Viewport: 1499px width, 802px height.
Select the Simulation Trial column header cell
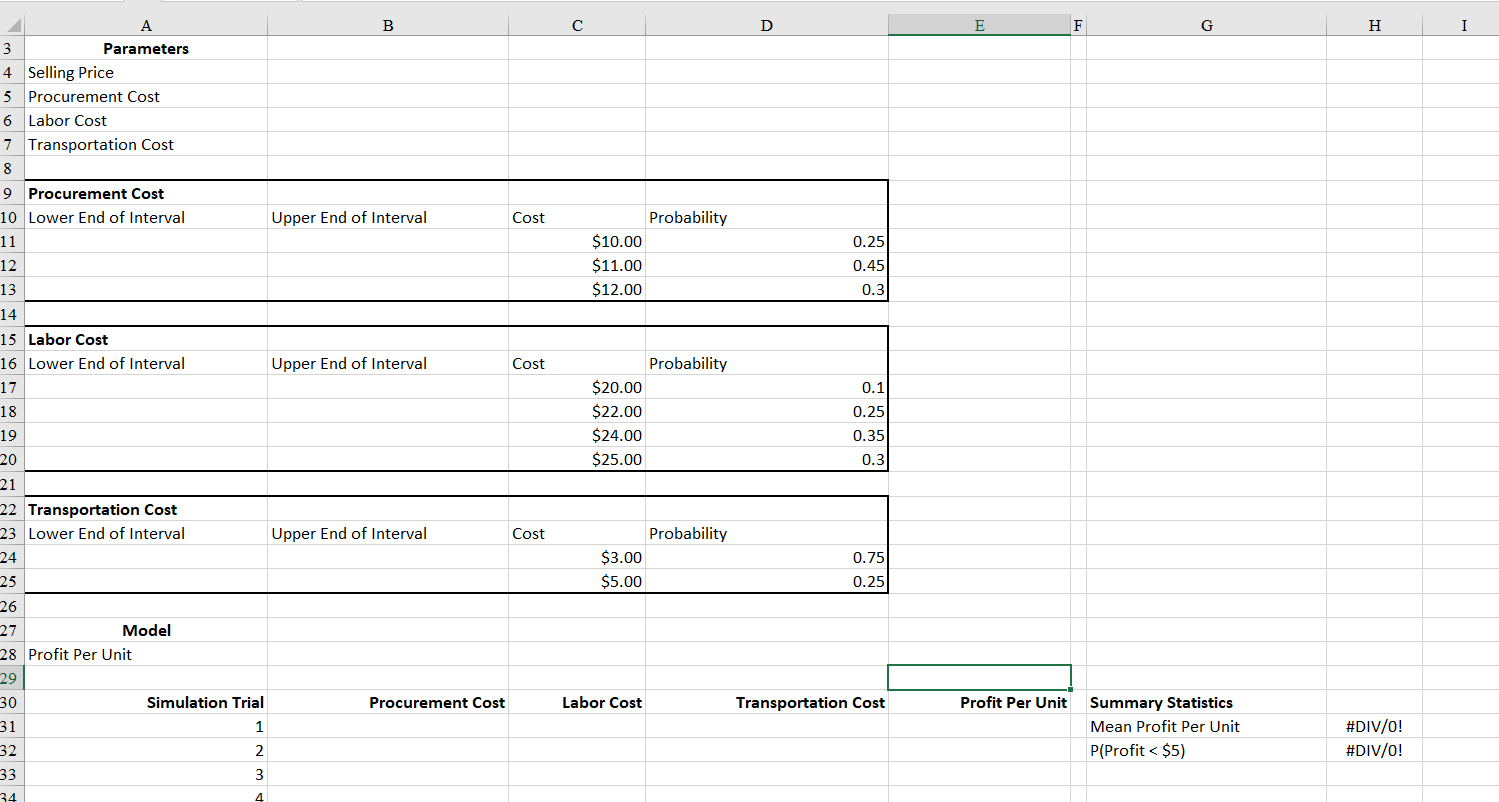click(x=146, y=702)
